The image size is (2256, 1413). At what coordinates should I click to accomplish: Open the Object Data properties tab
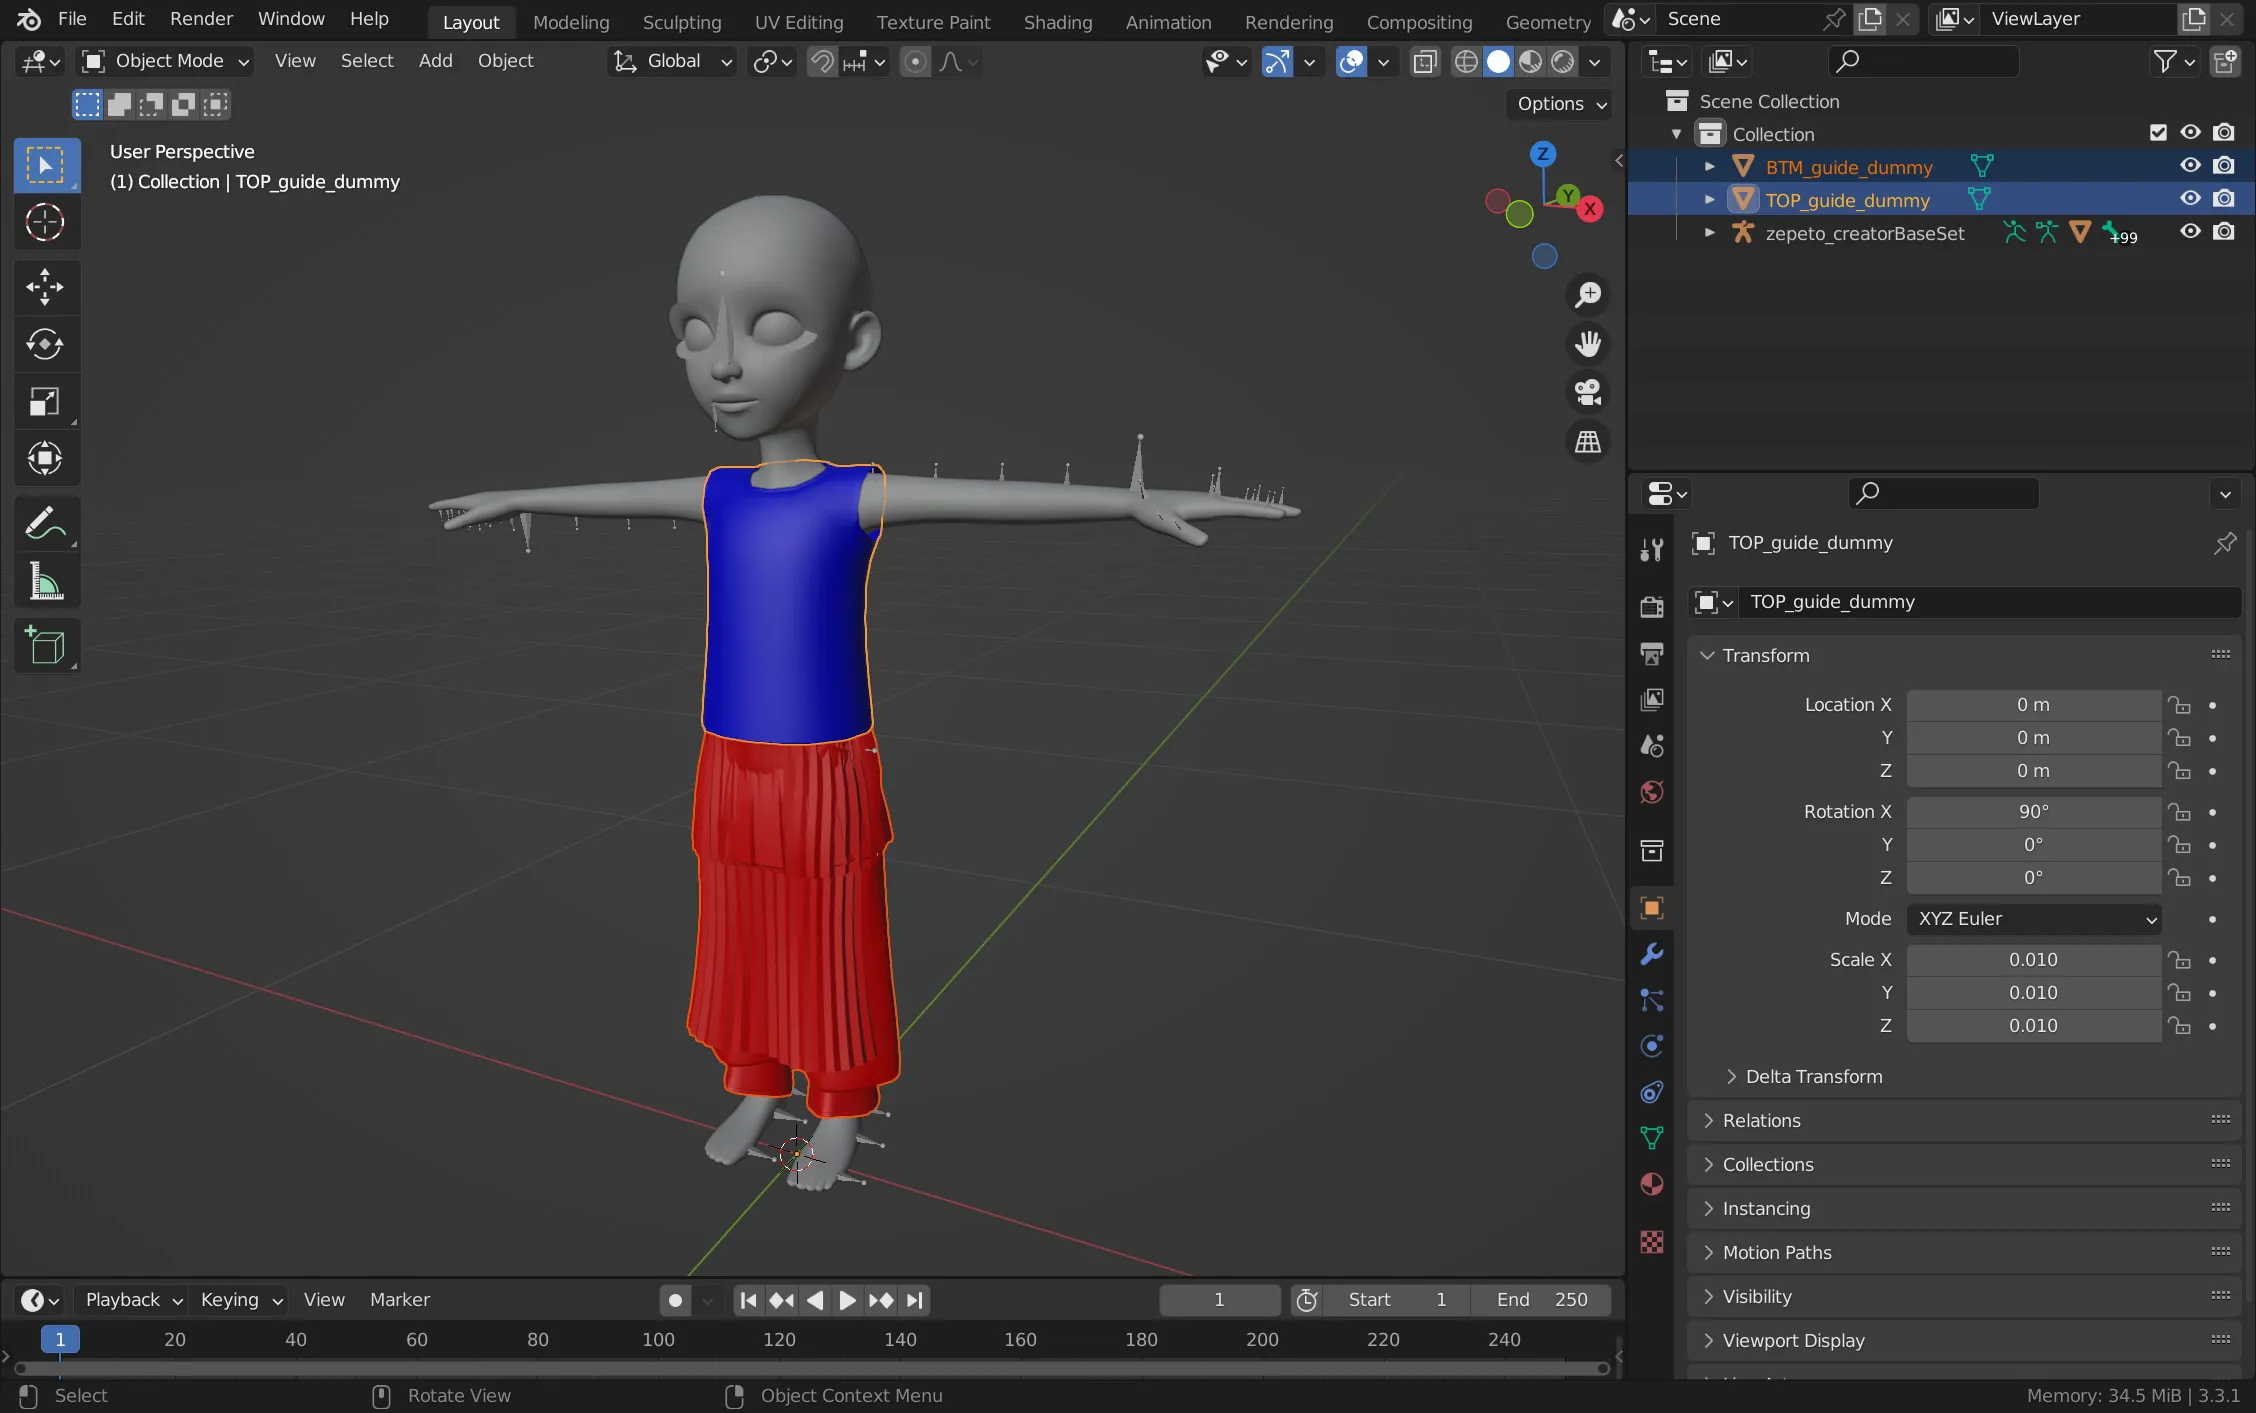pos(1652,1138)
